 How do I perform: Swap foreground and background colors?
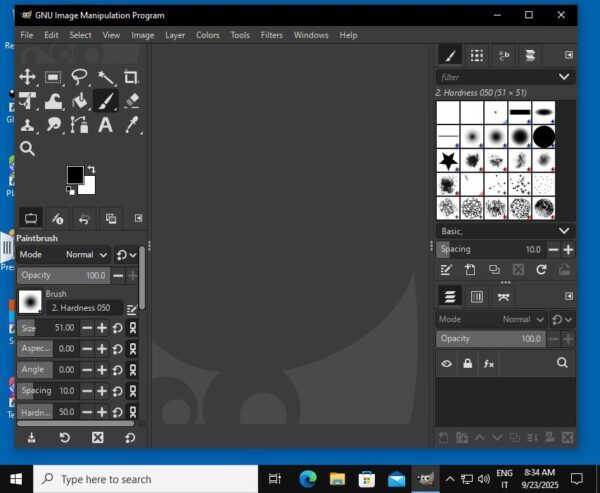tap(91, 169)
